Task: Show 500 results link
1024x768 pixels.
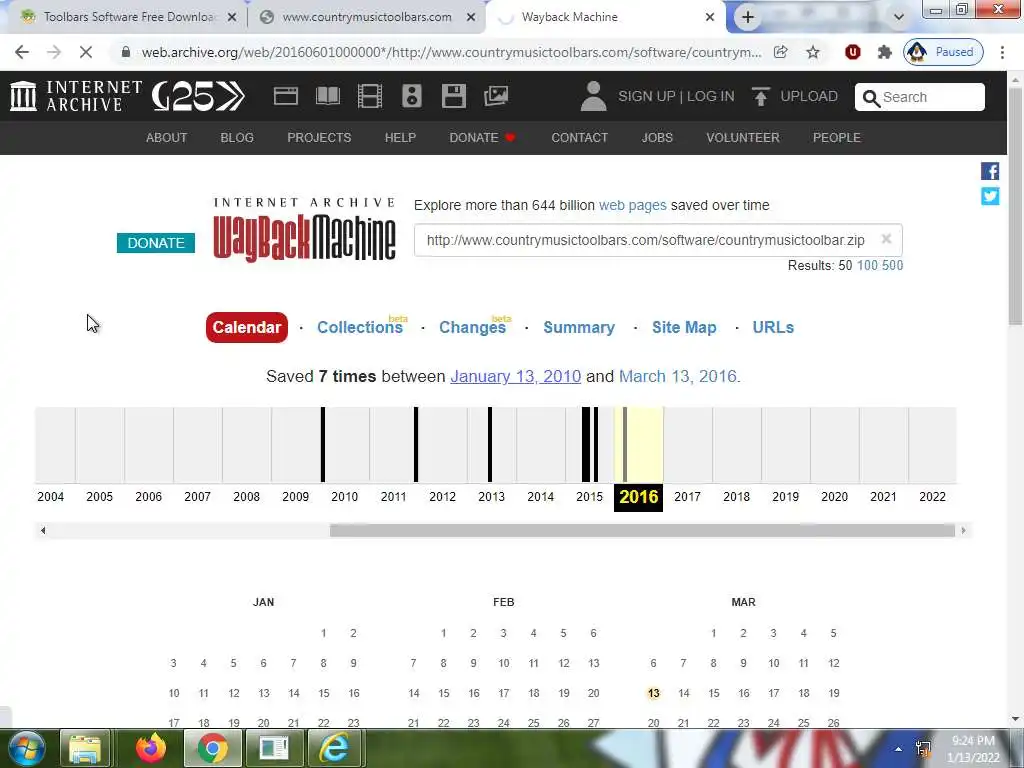Action: 892,265
